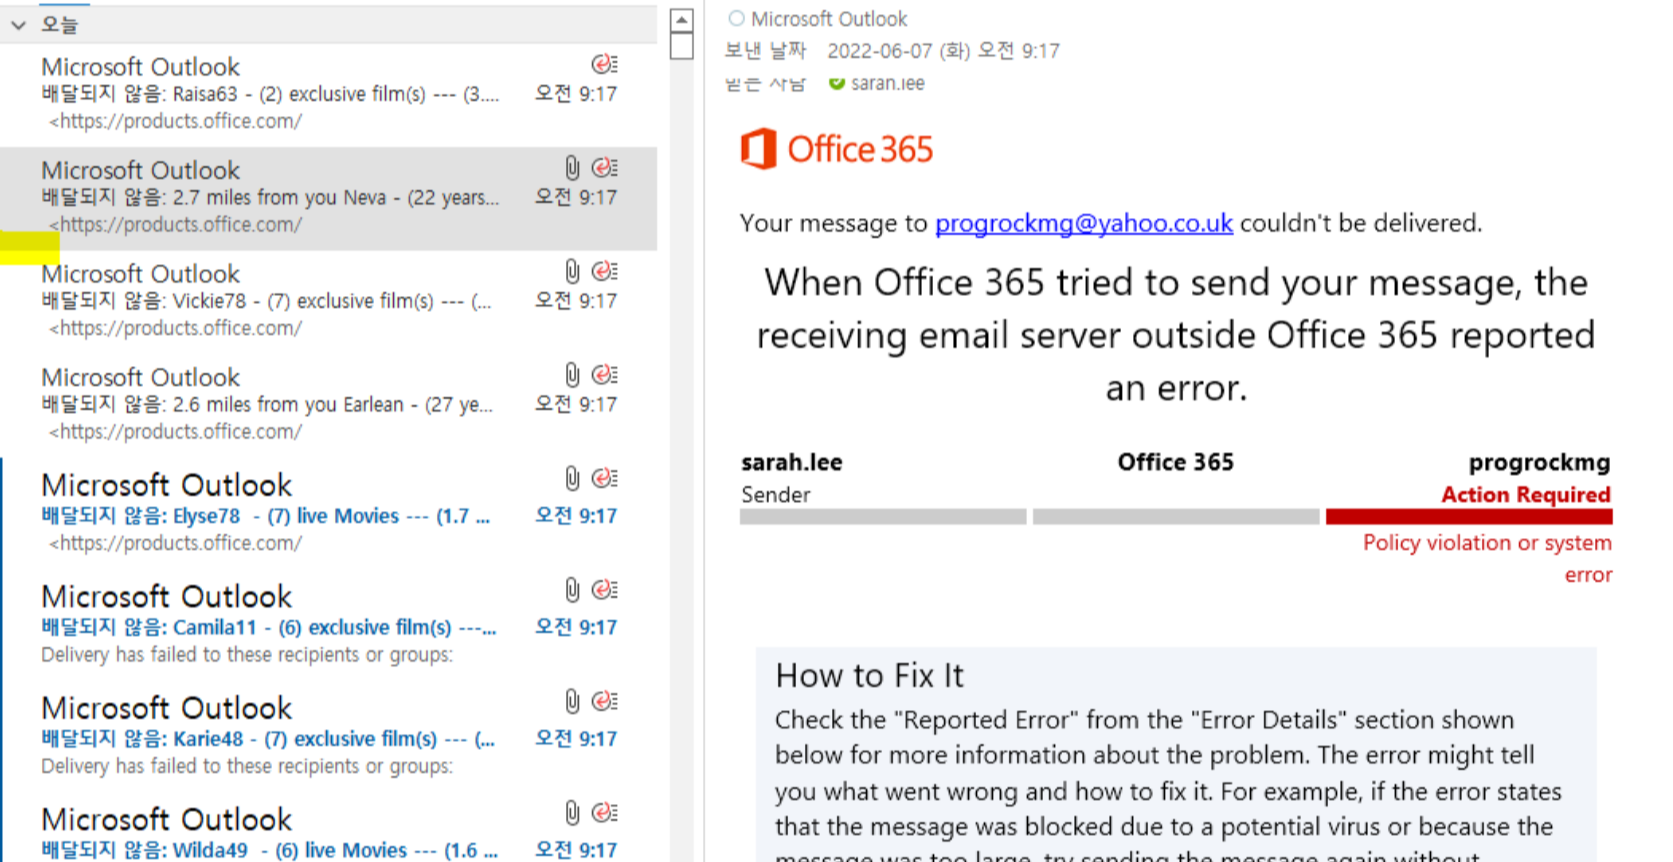Click the message list scrollbar thumb
1673x862 pixels.
682,46
